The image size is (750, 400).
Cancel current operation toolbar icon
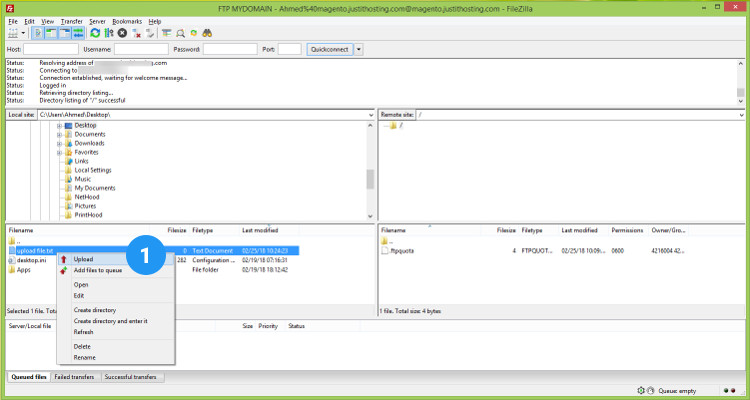[x=122, y=33]
